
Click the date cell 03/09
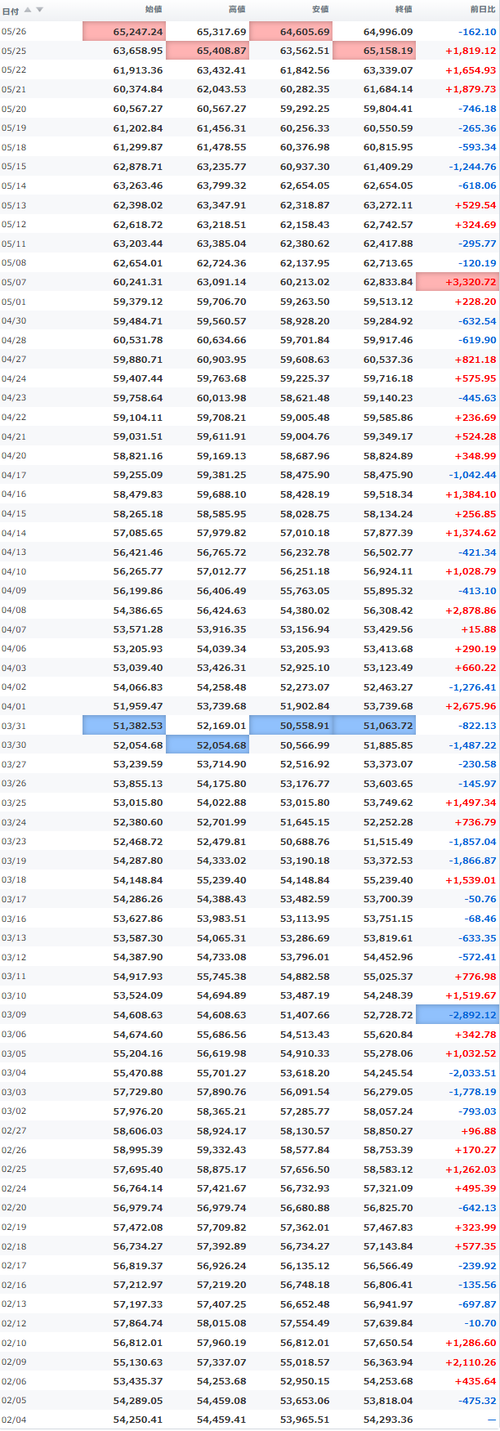tap(14, 1013)
